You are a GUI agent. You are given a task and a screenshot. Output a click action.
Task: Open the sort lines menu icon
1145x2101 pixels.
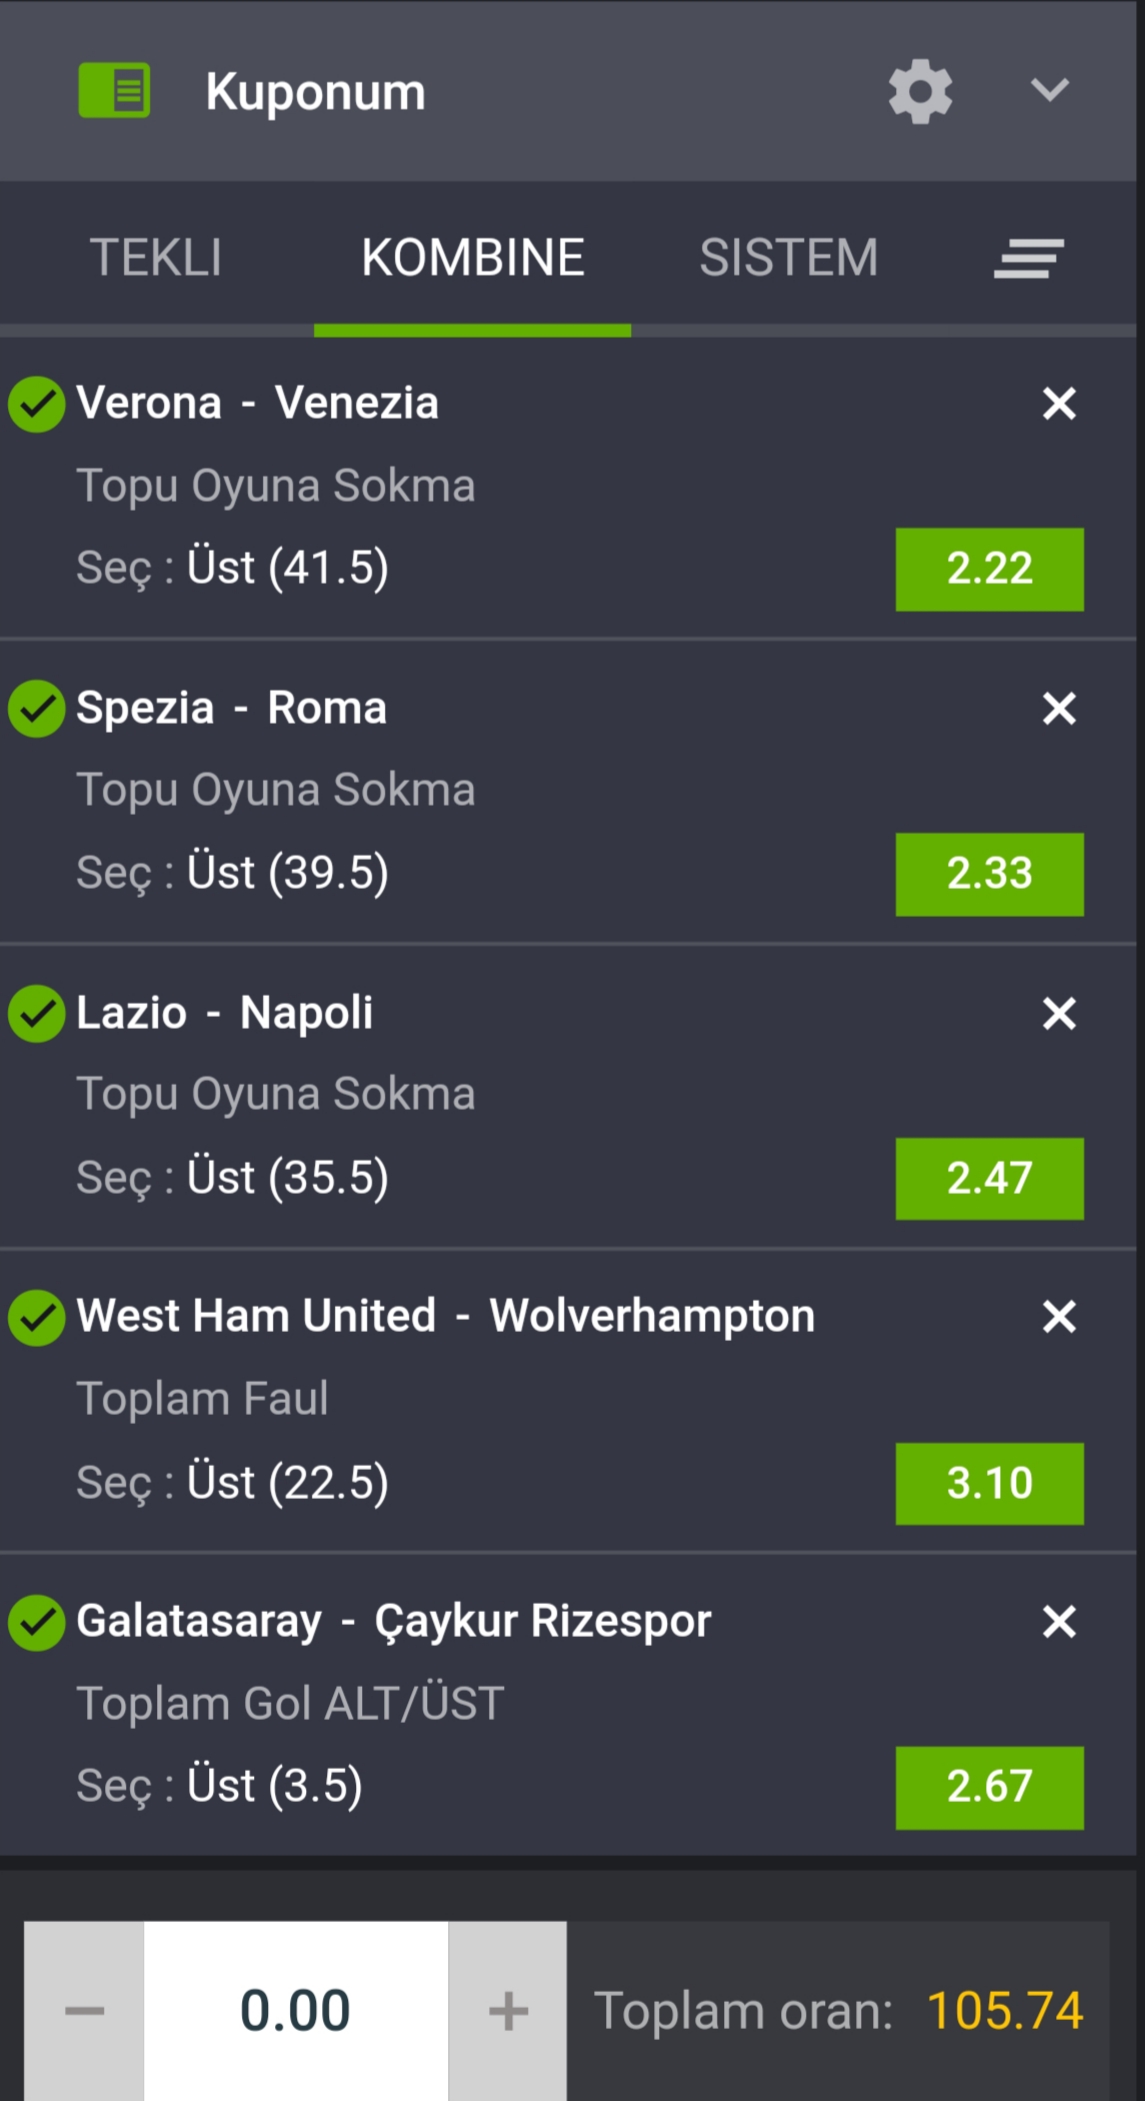click(x=1028, y=258)
